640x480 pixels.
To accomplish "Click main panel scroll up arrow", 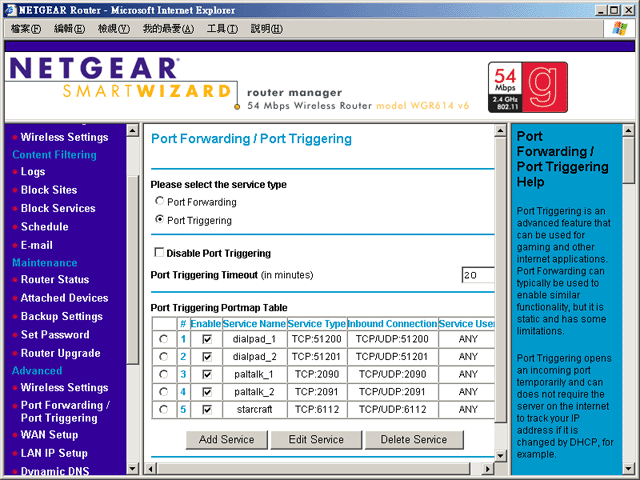I will pos(500,131).
